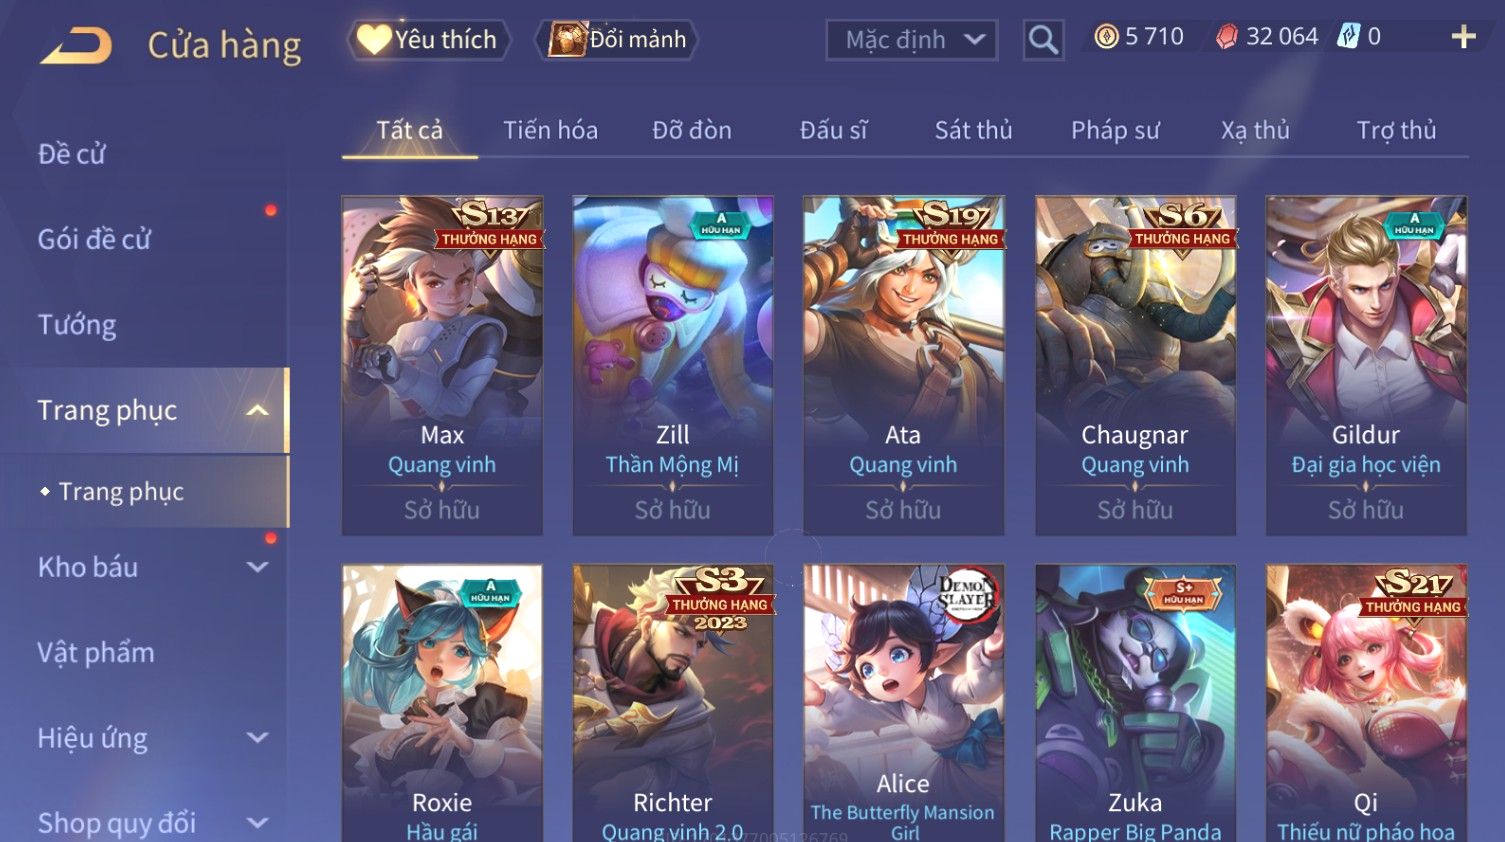This screenshot has height=842, width=1505.
Task: Expand the Kho báu sidebar section
Action: 258,567
